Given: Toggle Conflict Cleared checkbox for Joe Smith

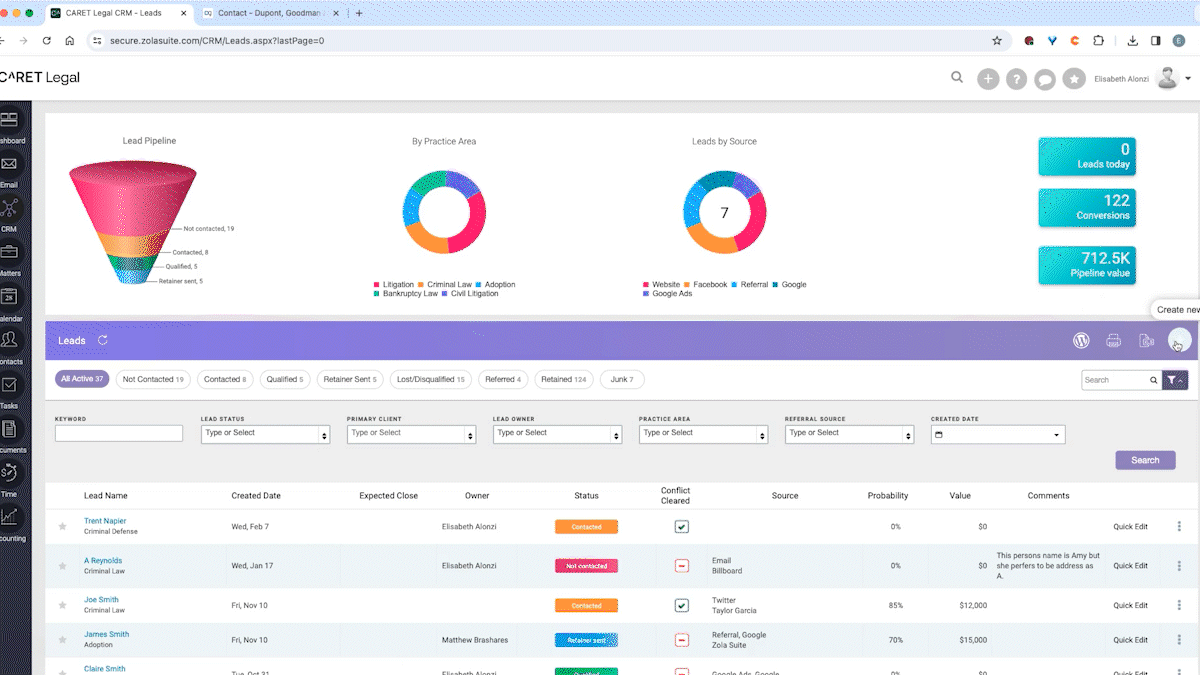Looking at the screenshot, I should point(682,605).
